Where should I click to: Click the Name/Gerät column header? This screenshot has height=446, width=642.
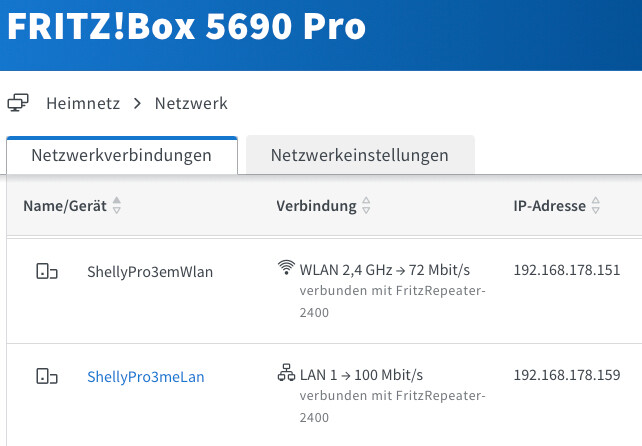(65, 207)
